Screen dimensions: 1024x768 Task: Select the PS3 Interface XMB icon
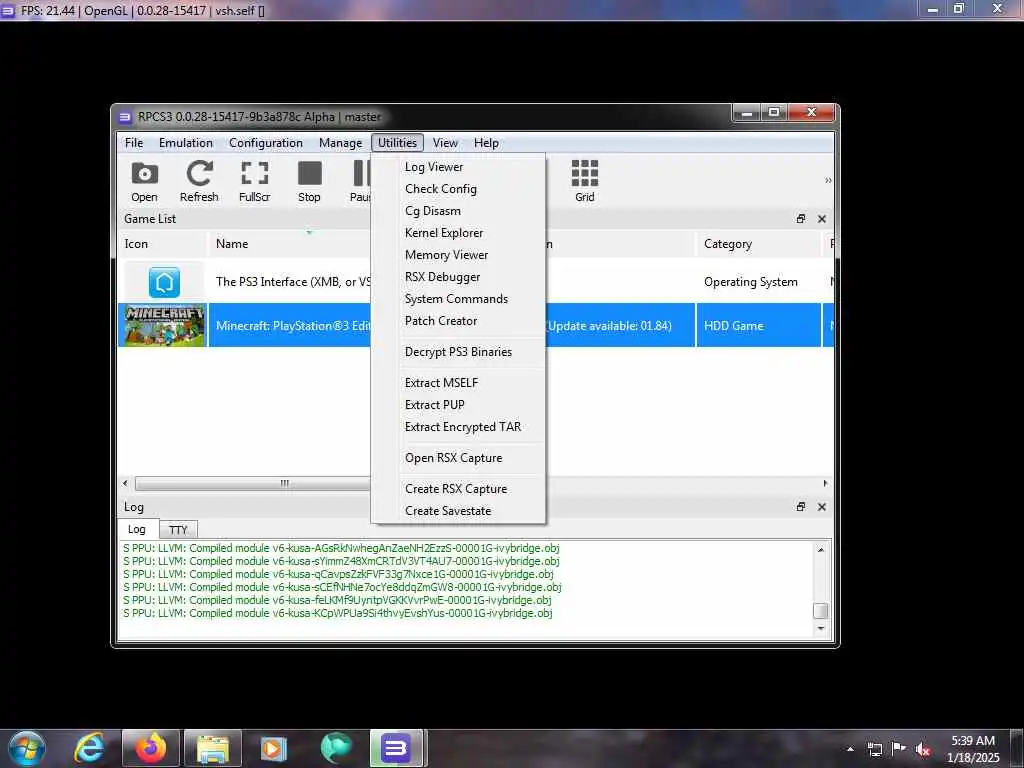[x=164, y=282]
